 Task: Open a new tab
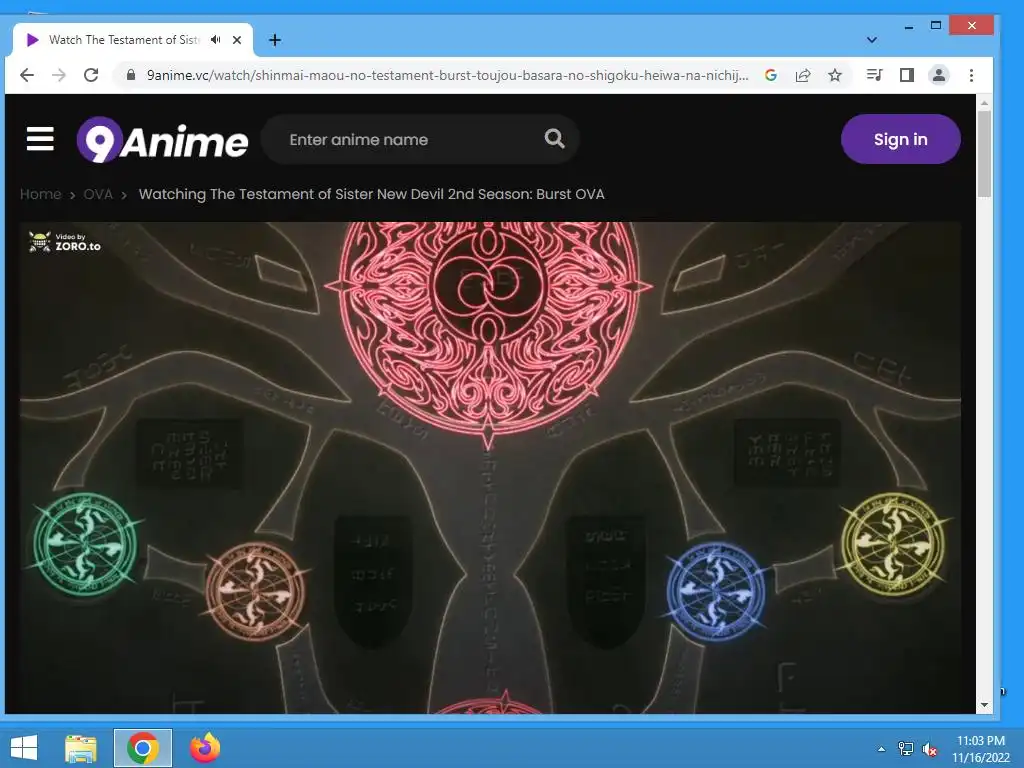coord(275,40)
